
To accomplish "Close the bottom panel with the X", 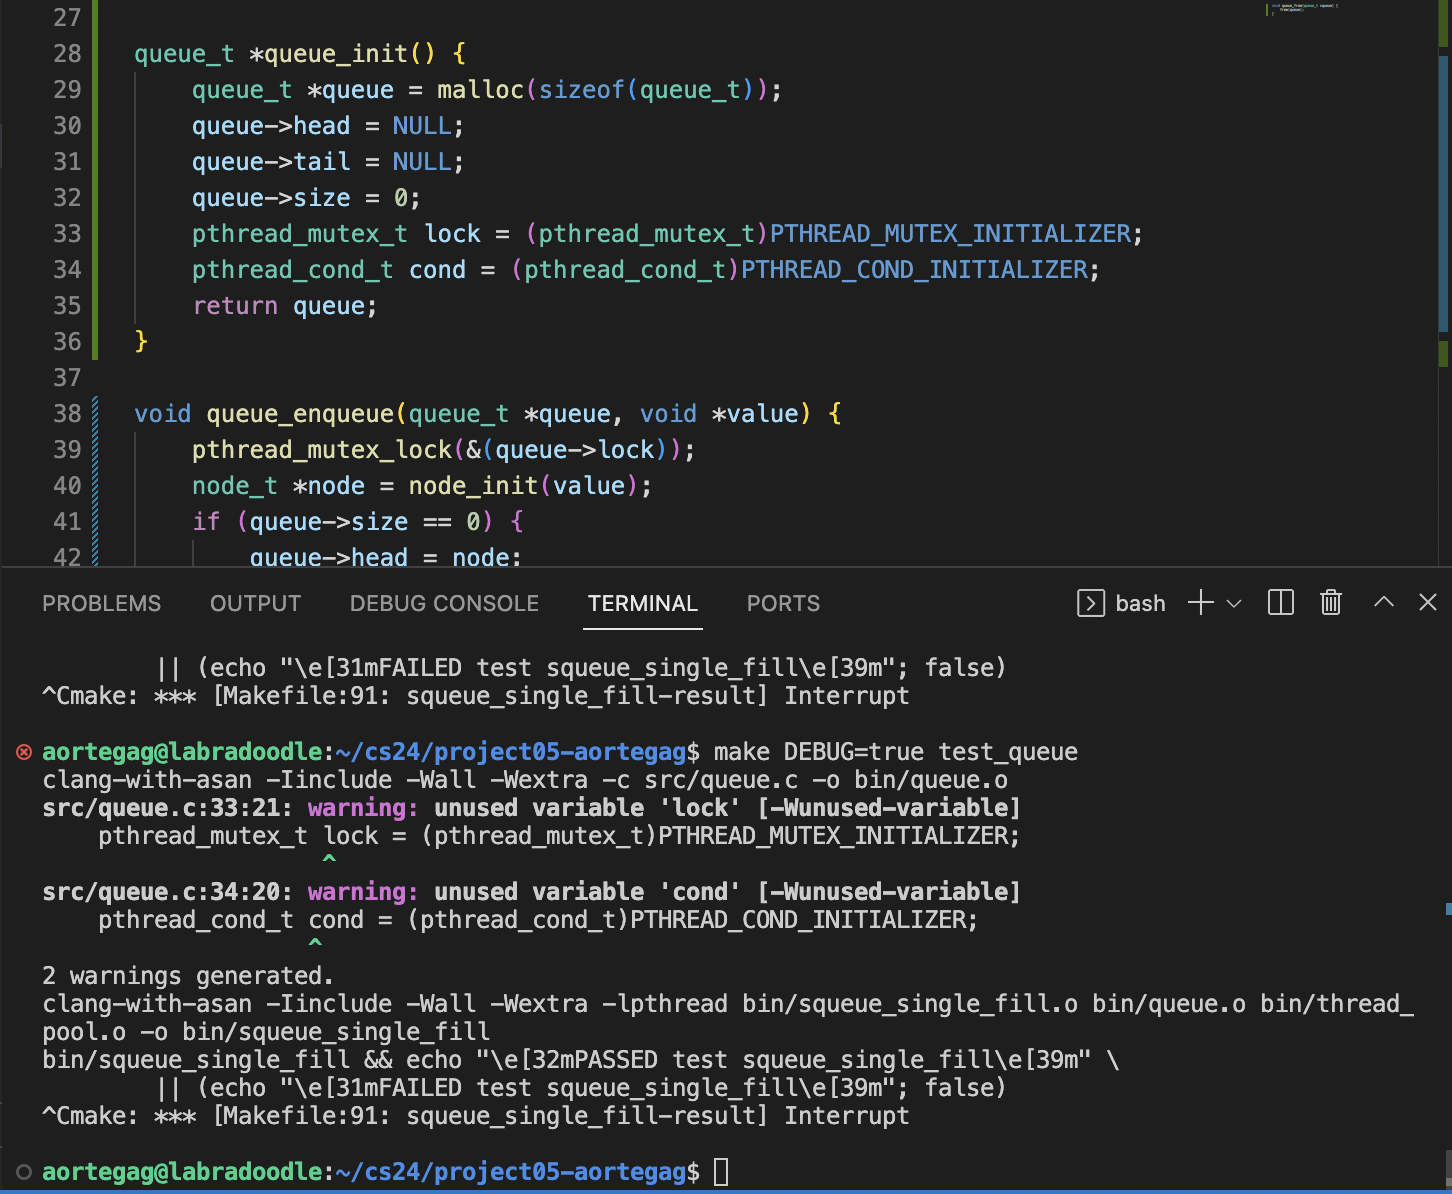I will (x=1427, y=602).
